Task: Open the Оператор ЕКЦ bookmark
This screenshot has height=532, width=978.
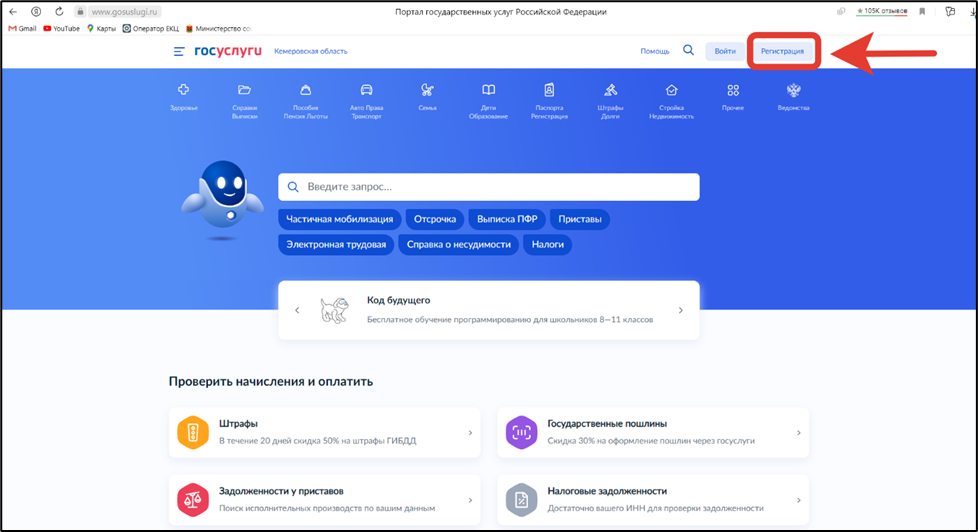Action: (x=150, y=29)
